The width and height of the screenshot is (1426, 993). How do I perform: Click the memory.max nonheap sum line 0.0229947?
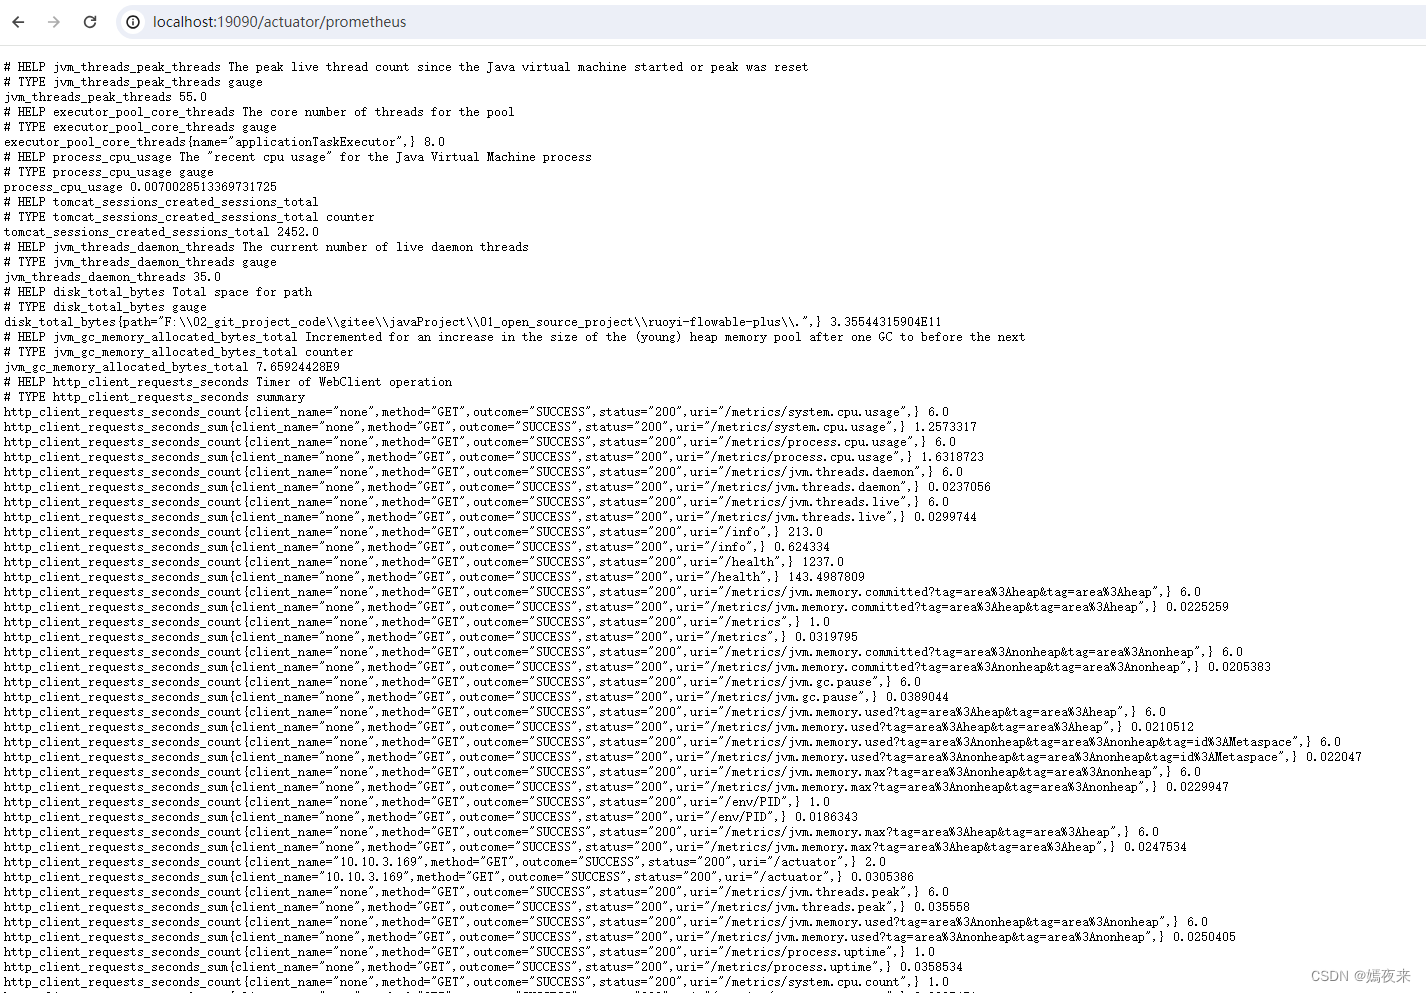(x=617, y=787)
